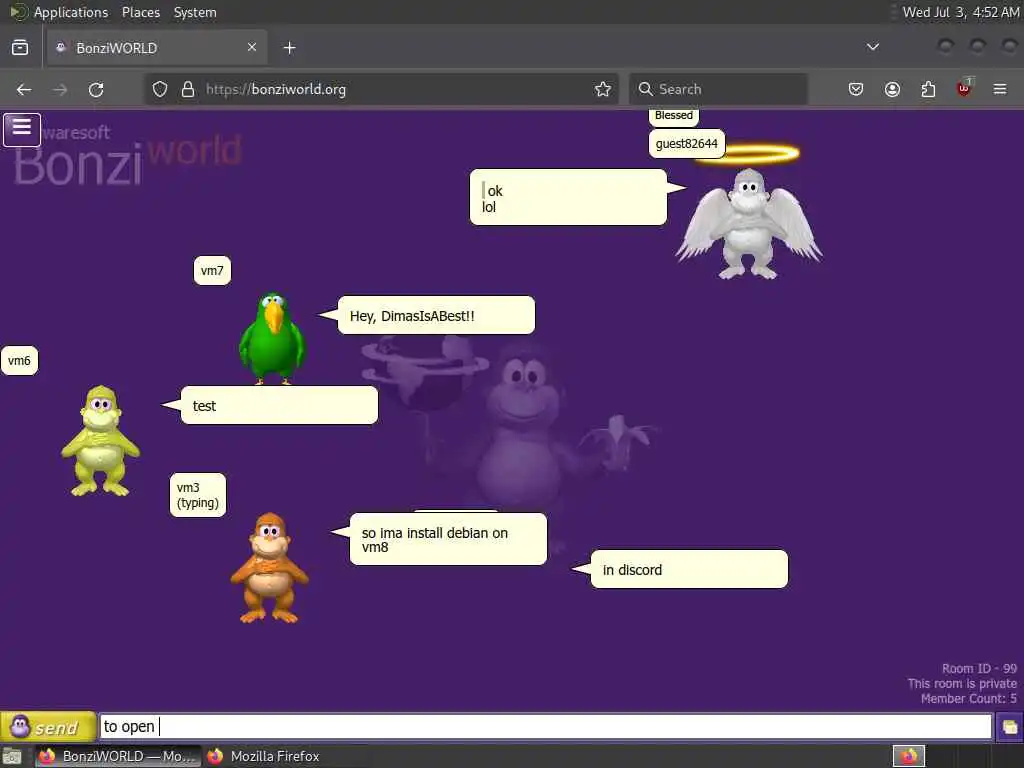Viewport: 1024px width, 768px height.
Task: Click the site padlock icon
Action: pos(188,89)
